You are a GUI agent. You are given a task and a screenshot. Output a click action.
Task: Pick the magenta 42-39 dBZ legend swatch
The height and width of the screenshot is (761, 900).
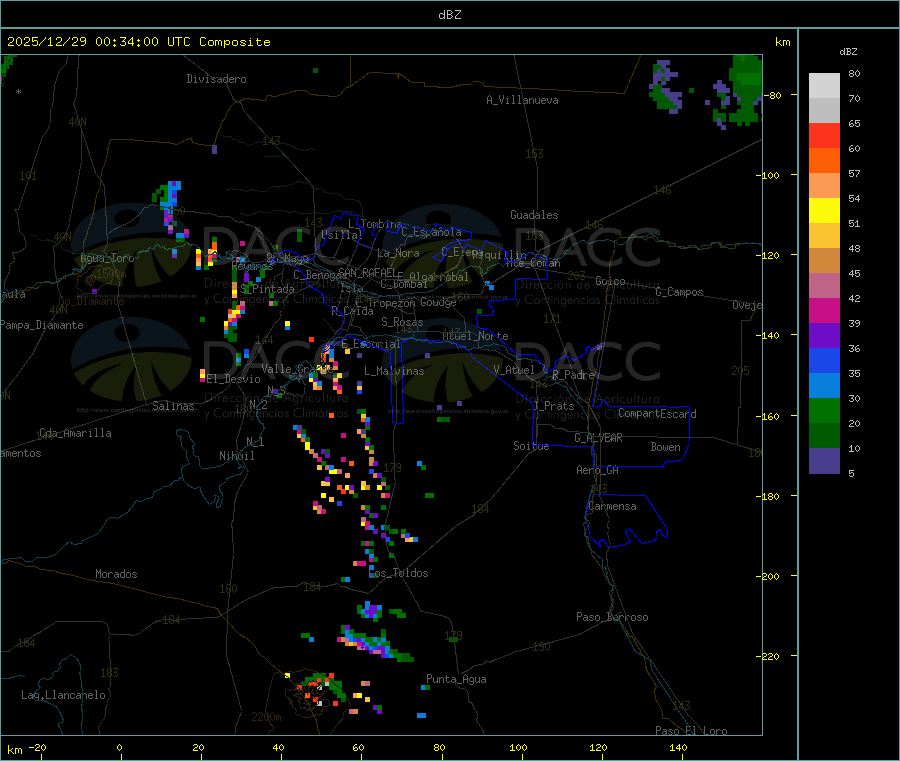pyautogui.click(x=824, y=310)
